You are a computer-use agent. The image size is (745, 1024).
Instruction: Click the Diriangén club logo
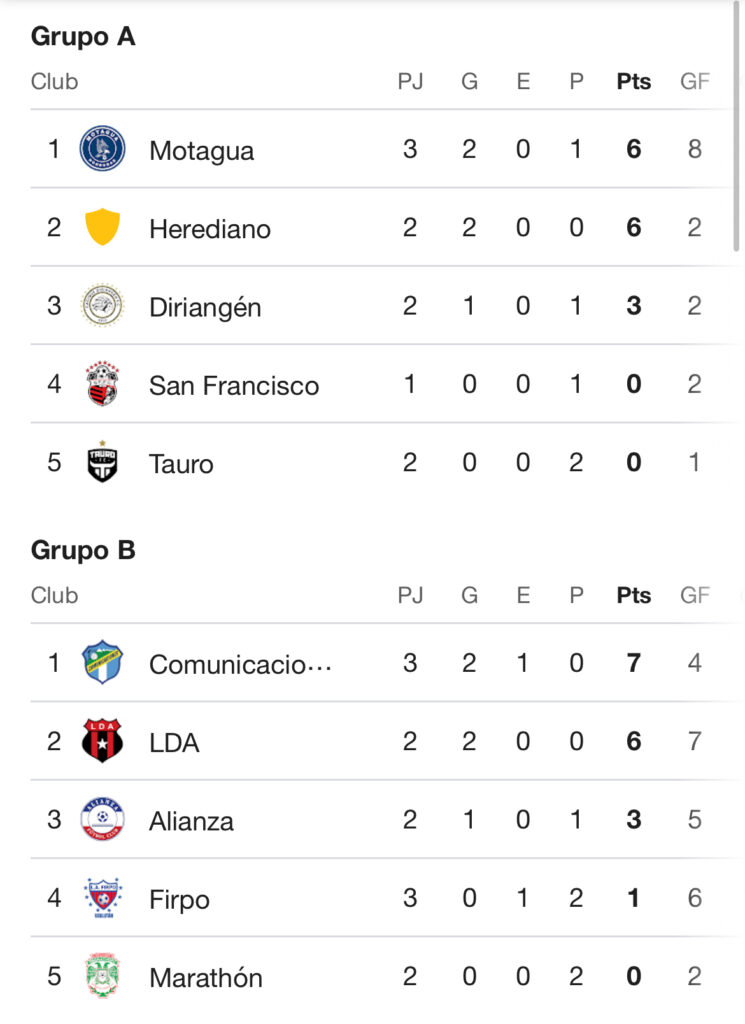(x=102, y=306)
